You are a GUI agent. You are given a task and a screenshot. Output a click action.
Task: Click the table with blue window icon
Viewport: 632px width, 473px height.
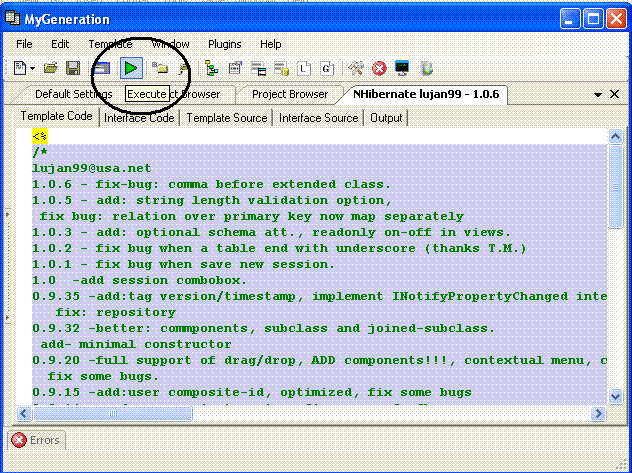pyautogui.click(x=258, y=68)
